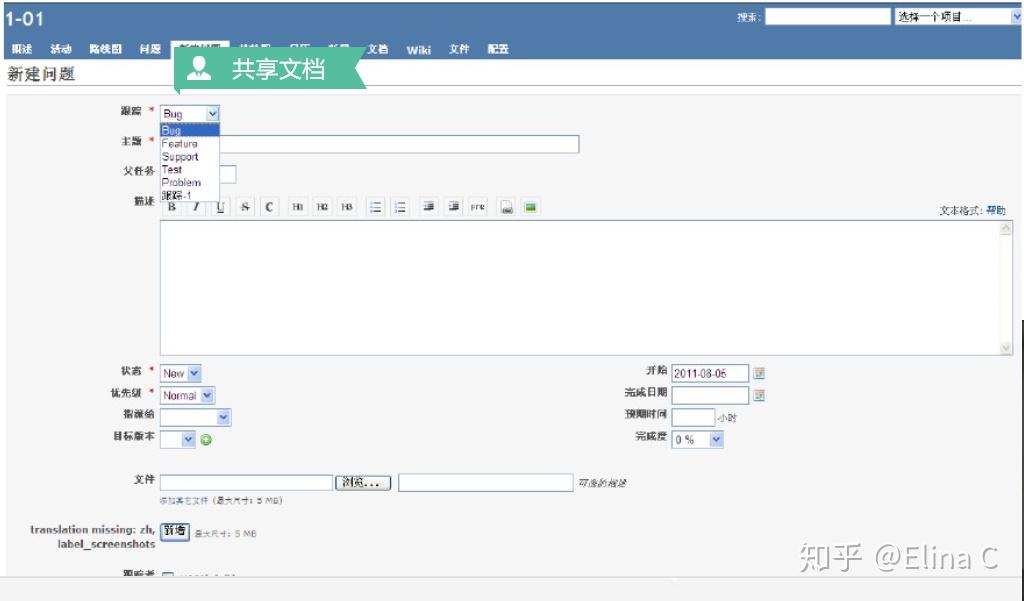
Task: Open the 活动 menu tab
Action: tap(61, 48)
